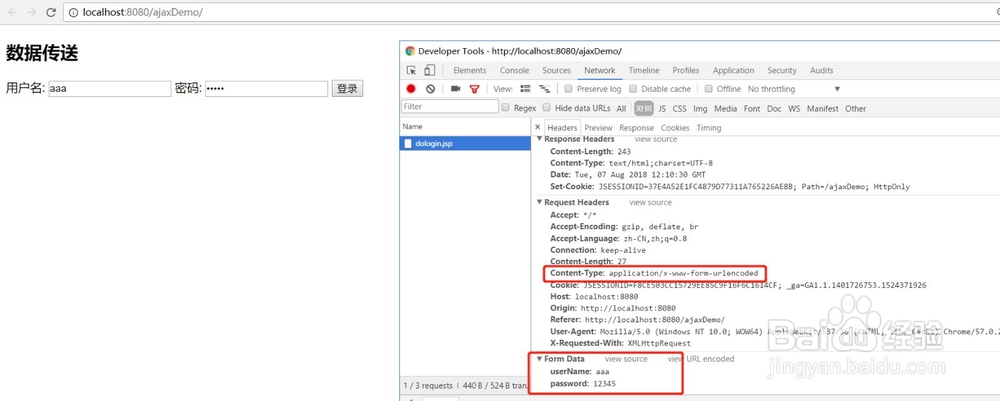
Task: Open the Elements panel tab
Action: click(470, 70)
